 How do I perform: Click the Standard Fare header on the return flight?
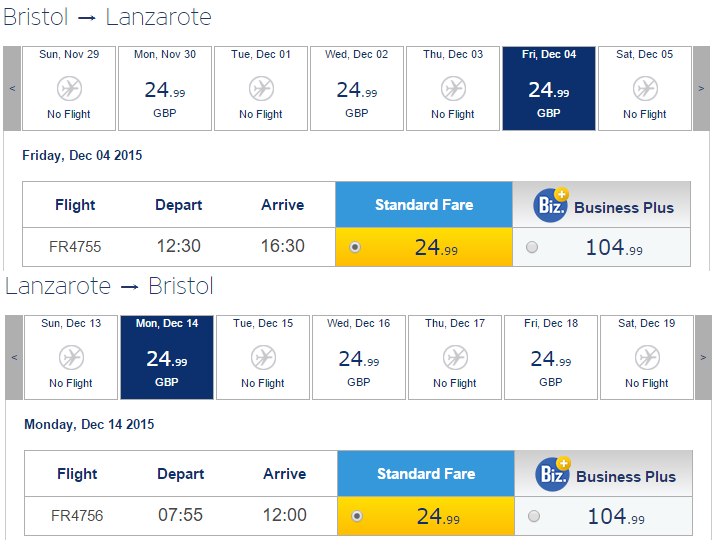(x=426, y=474)
